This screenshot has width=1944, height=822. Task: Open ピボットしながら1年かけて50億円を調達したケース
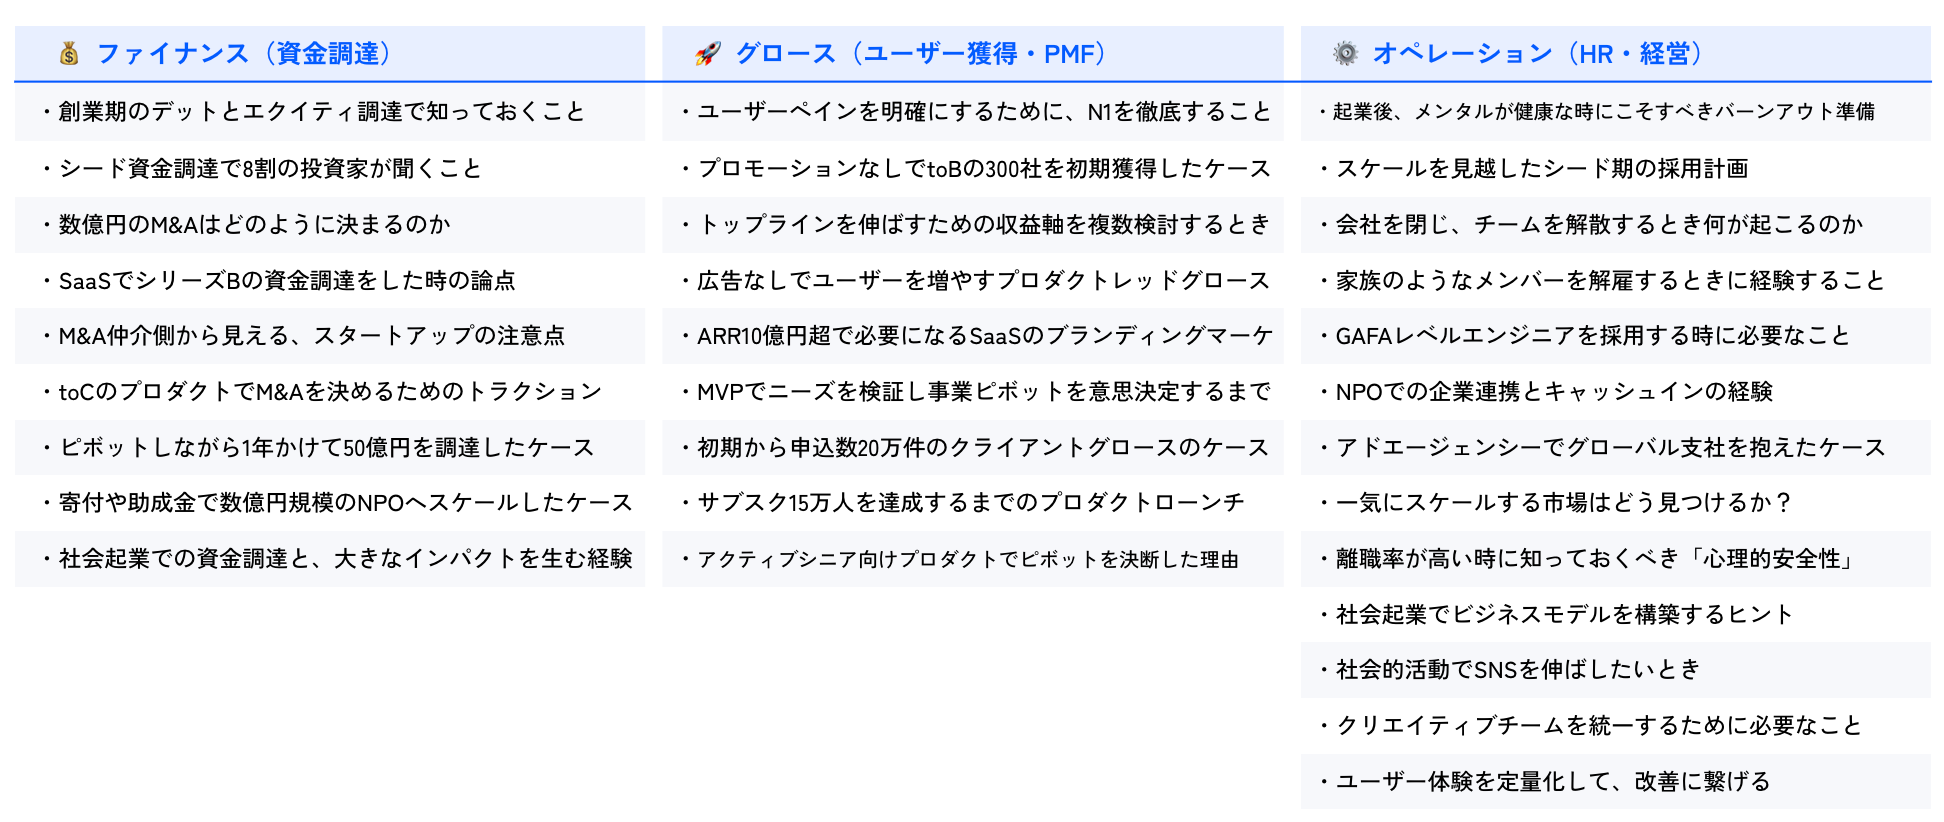point(330,447)
